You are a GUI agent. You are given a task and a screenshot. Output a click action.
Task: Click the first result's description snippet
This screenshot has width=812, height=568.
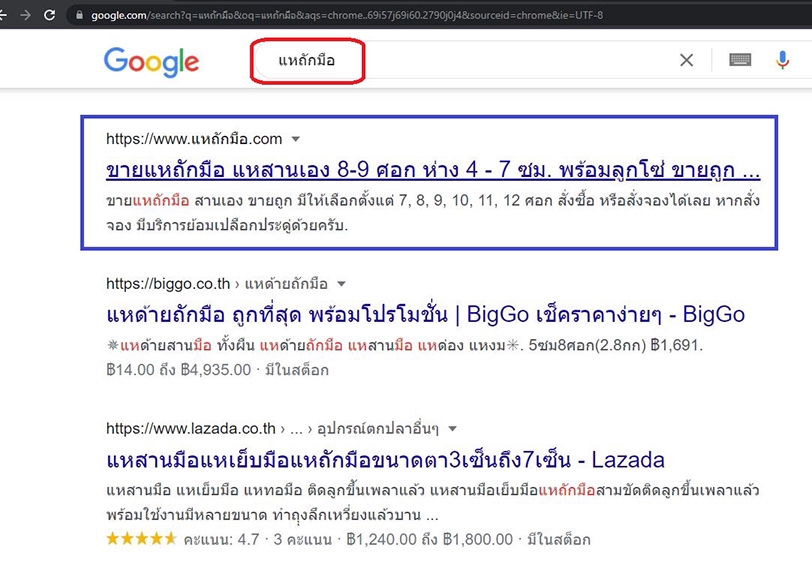click(433, 212)
